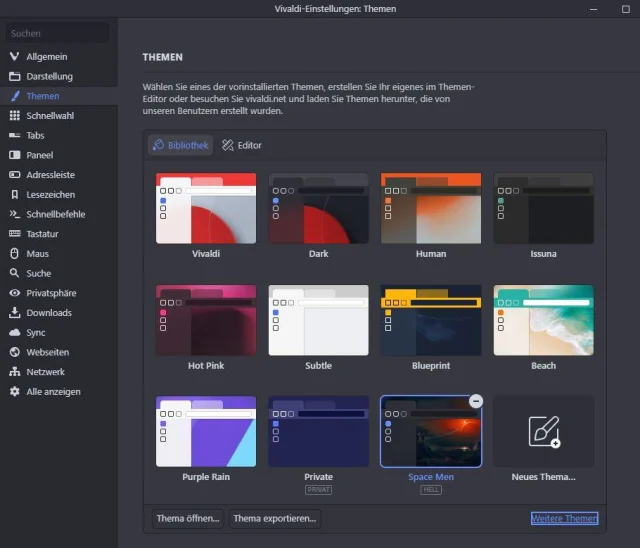
Task: Follow the Weitere Themen link
Action: tap(564, 519)
